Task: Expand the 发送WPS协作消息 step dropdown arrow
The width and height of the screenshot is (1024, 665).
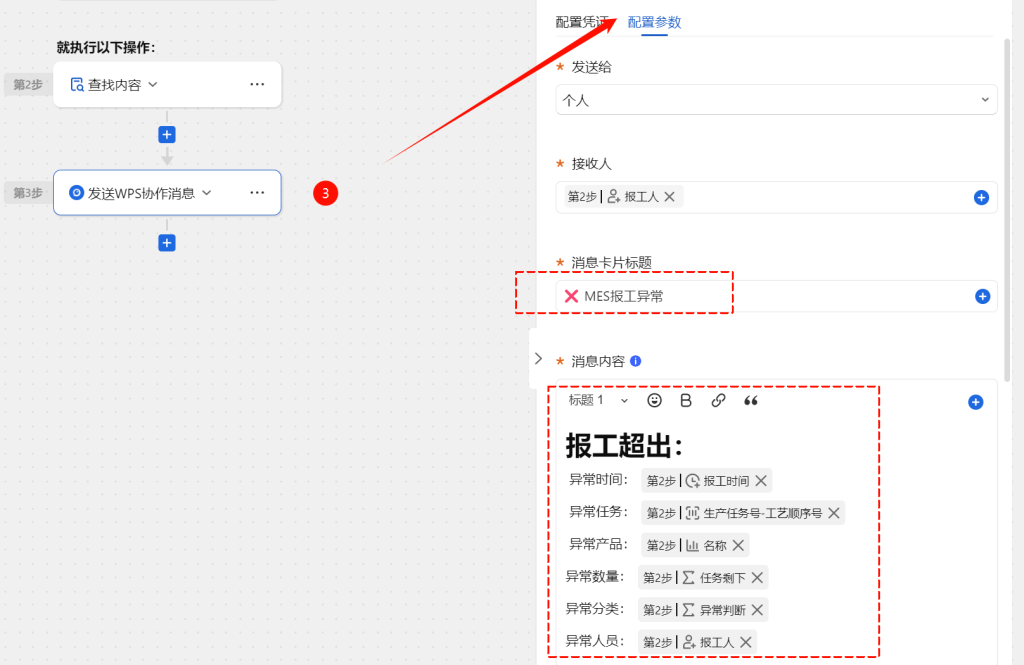Action: 207,193
